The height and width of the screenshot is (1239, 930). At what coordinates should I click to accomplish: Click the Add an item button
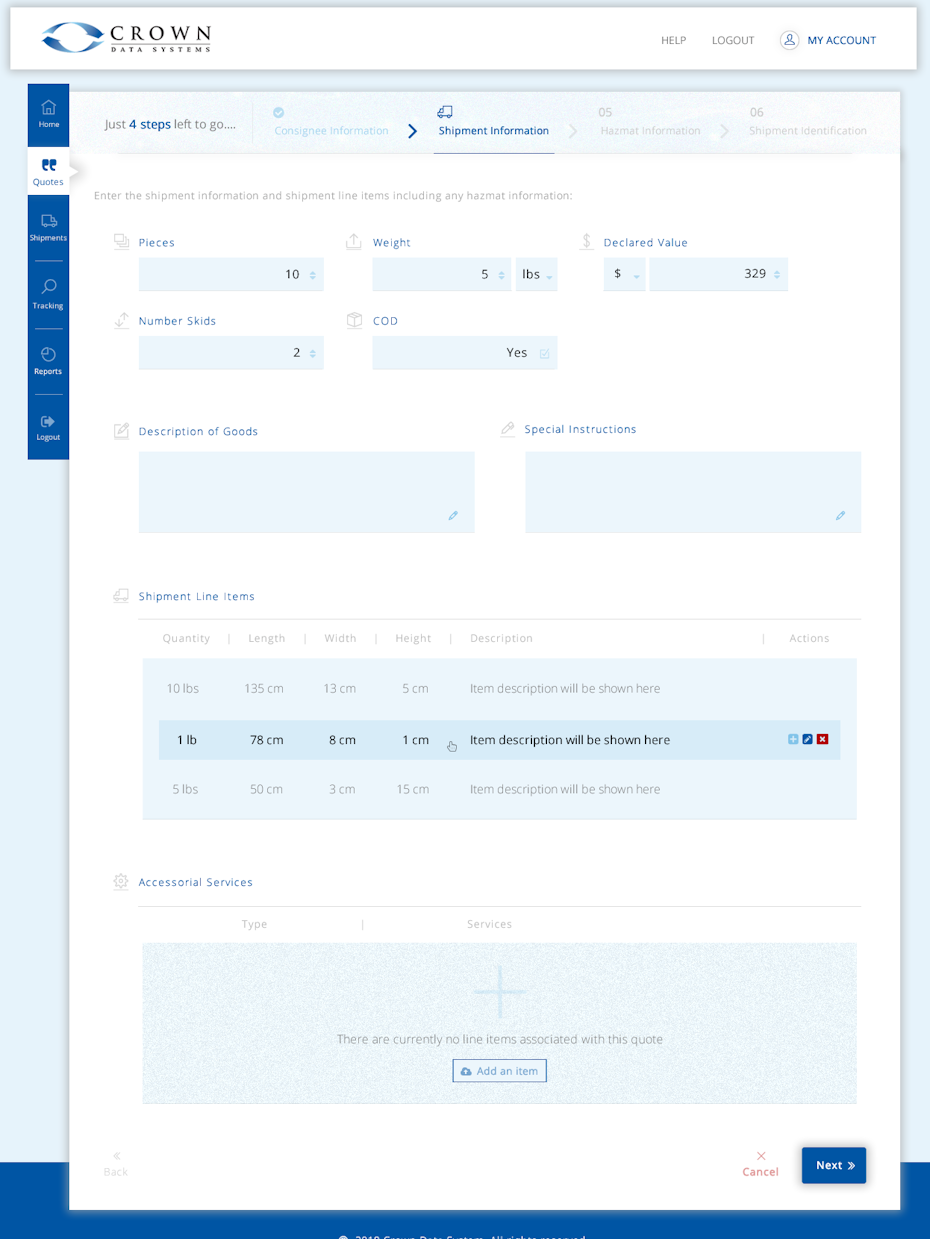coord(499,1071)
